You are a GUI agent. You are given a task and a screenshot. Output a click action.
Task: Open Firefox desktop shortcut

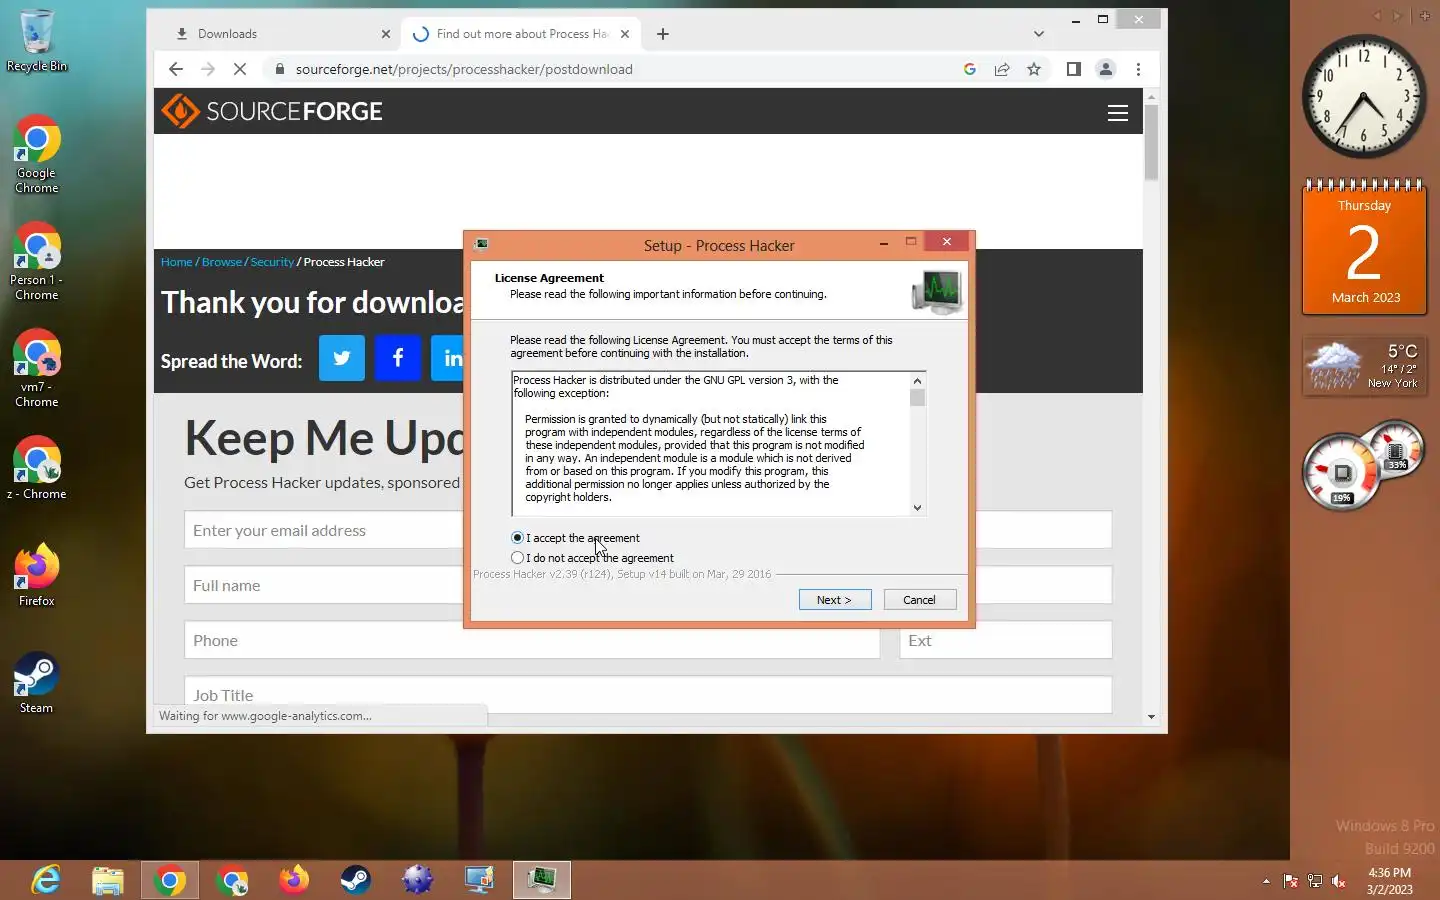(37, 575)
